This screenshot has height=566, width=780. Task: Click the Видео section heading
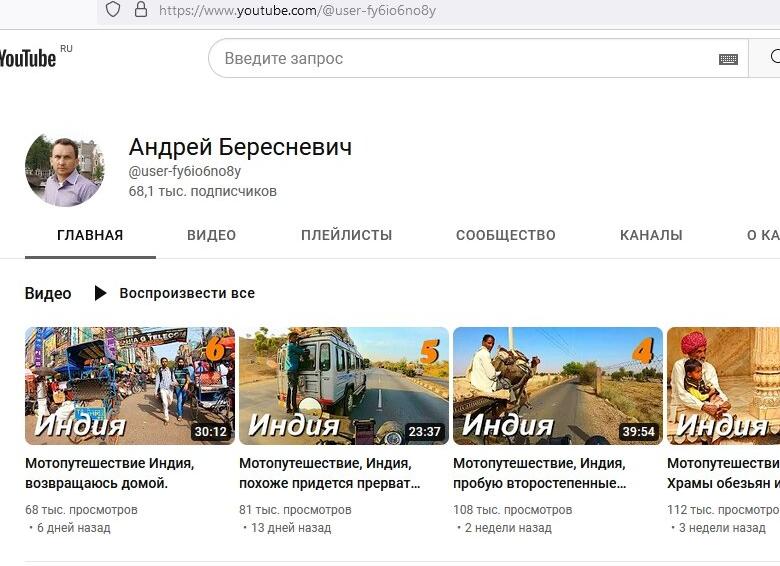pyautogui.click(x=48, y=293)
